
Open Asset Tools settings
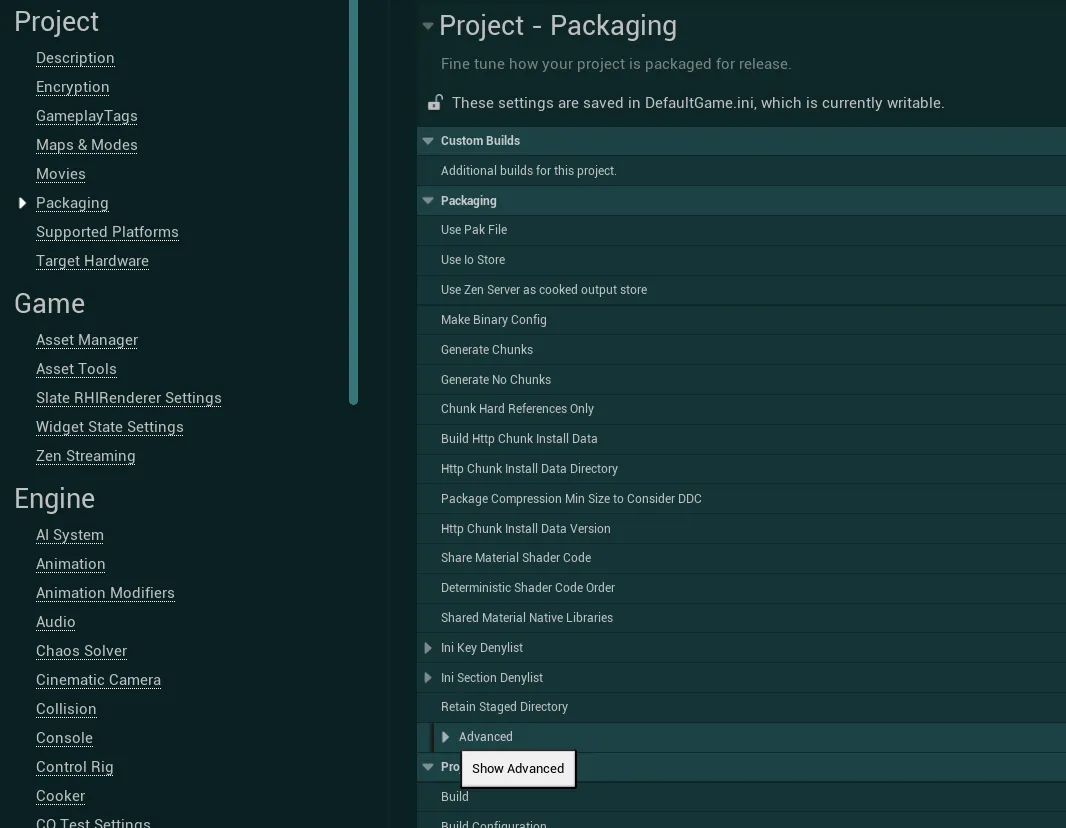click(76, 369)
